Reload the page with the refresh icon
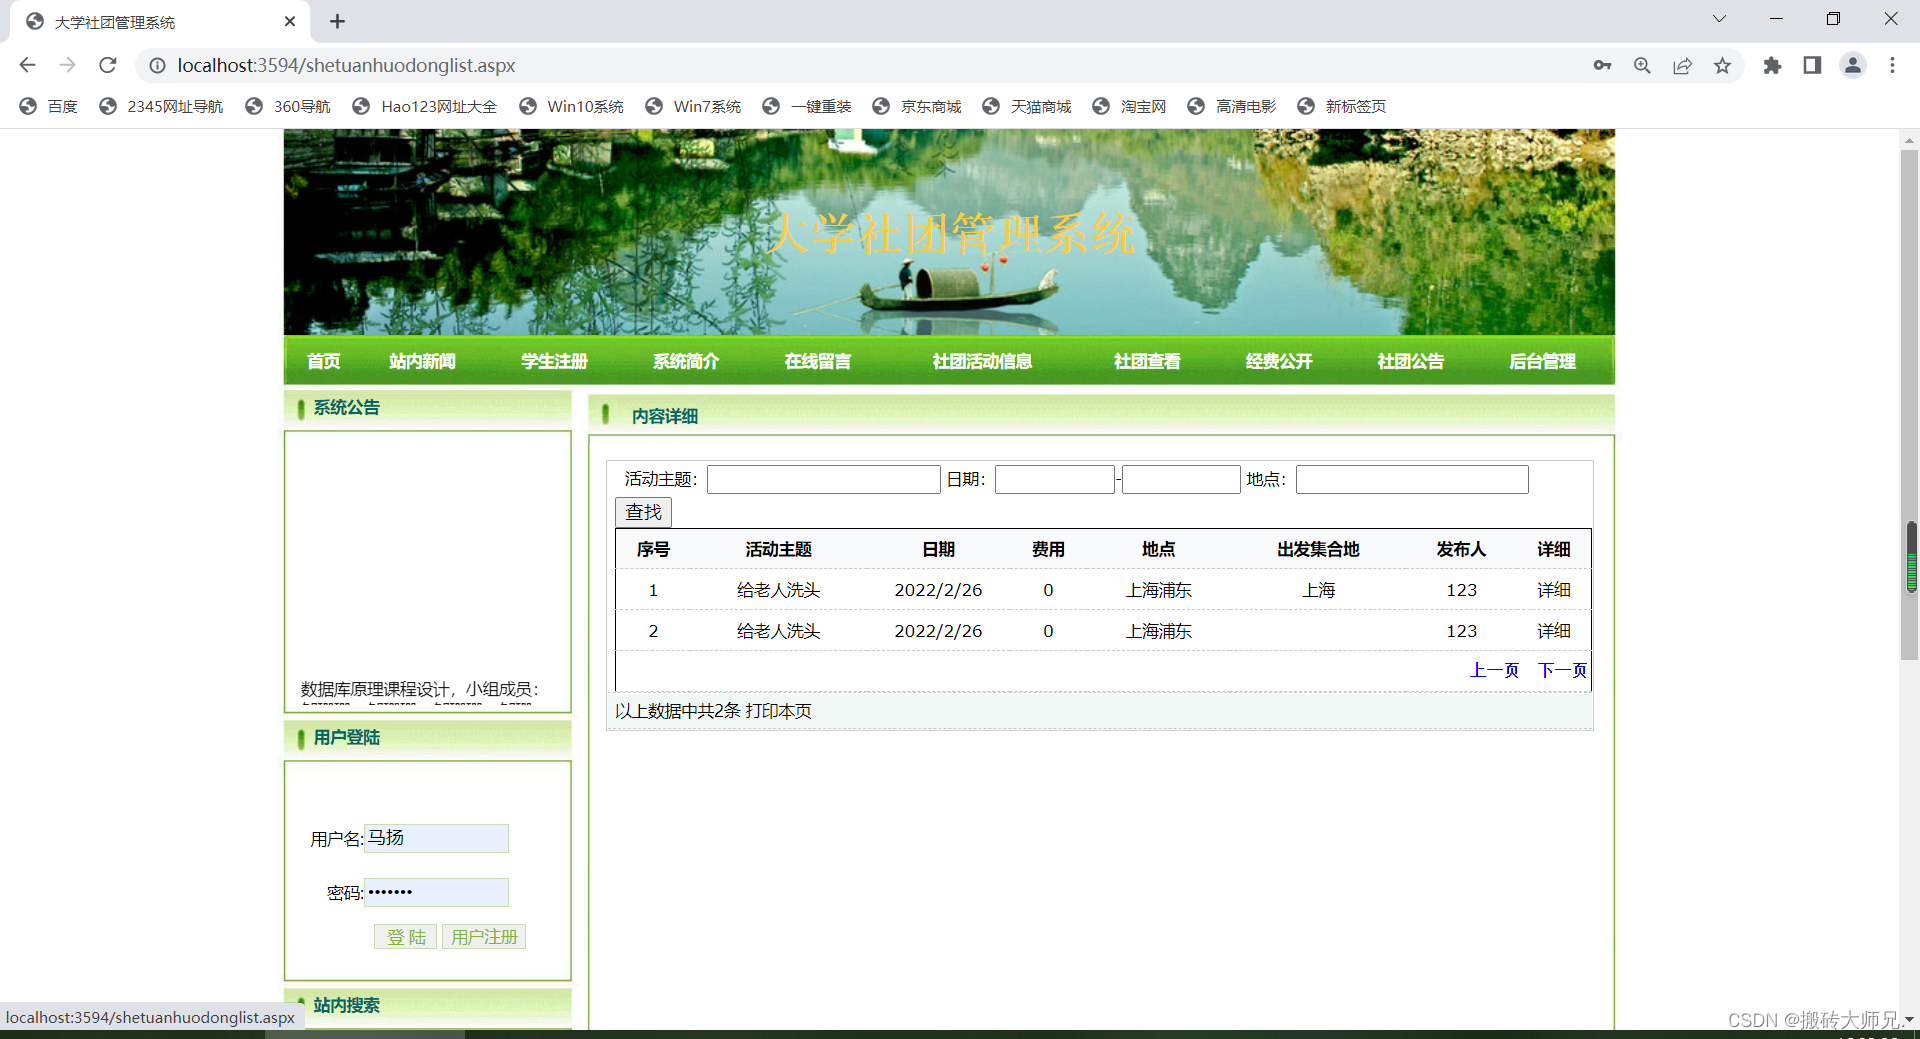 click(x=108, y=65)
